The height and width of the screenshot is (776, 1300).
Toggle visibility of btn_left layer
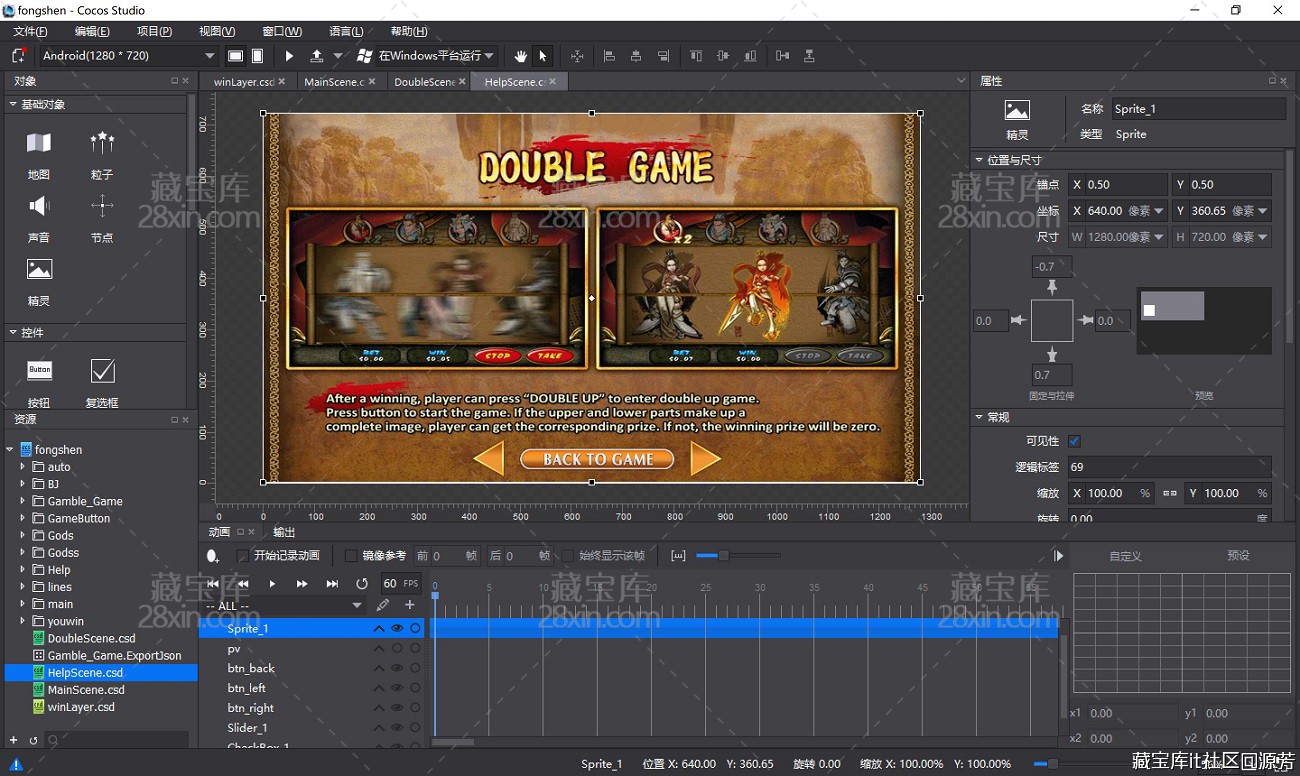point(397,688)
